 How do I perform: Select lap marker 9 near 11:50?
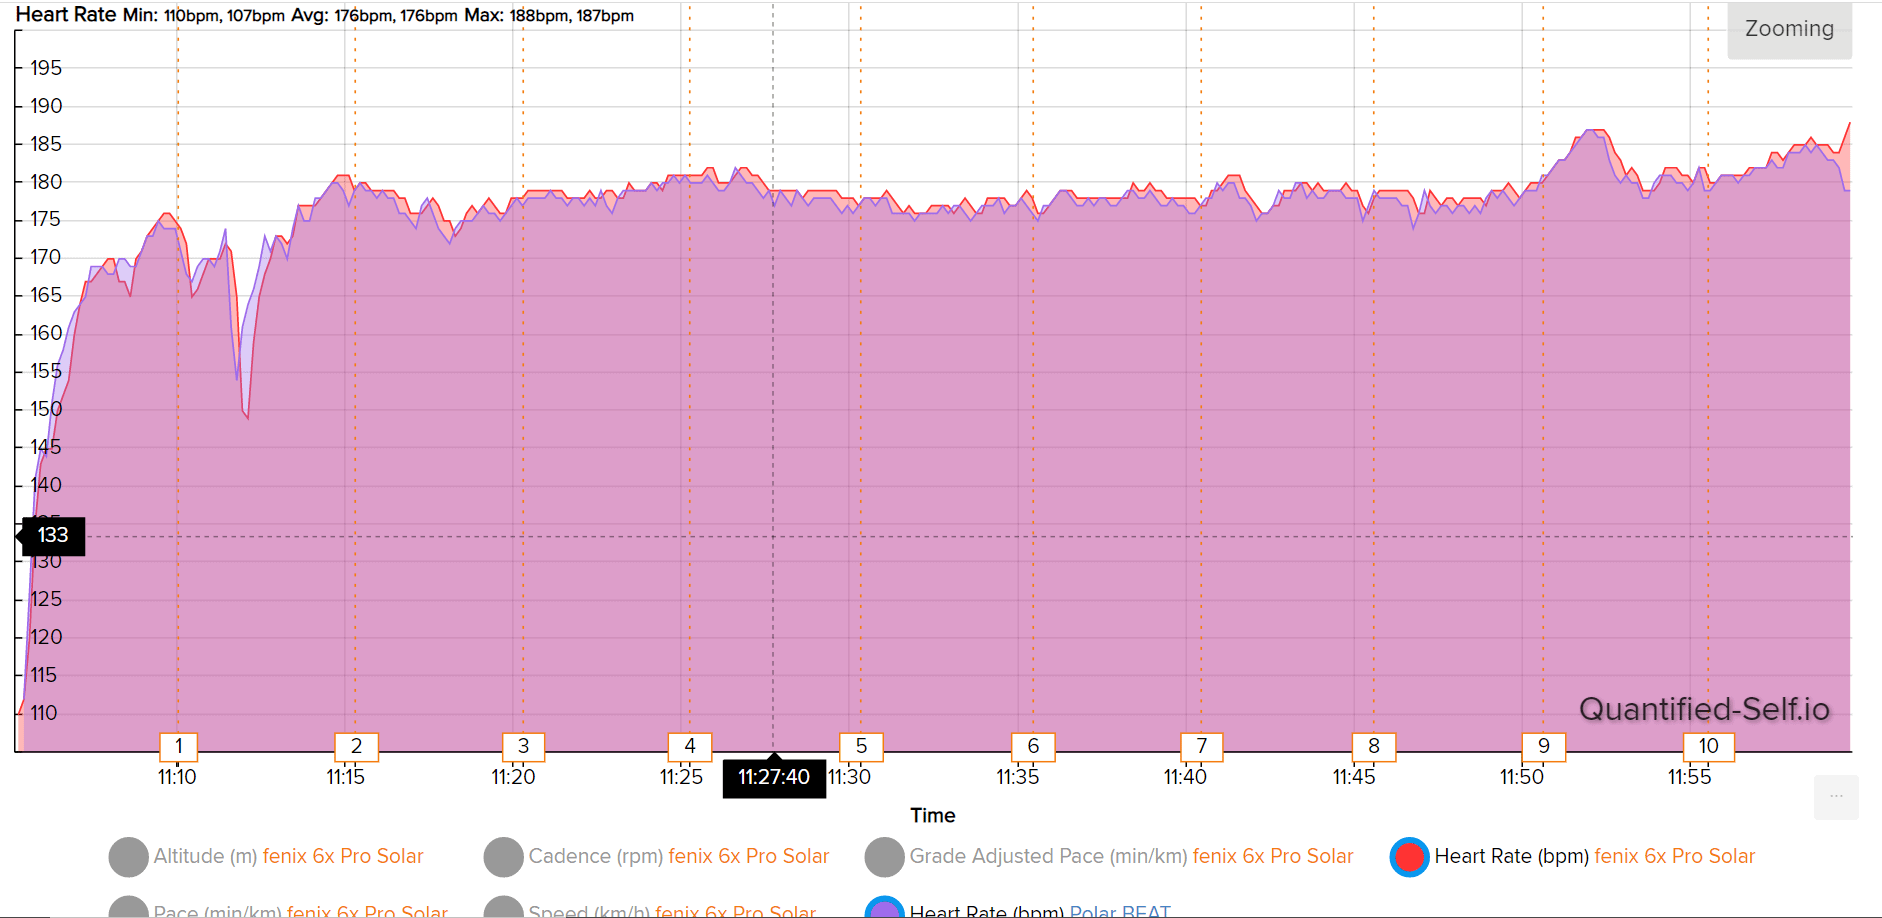[x=1544, y=746]
